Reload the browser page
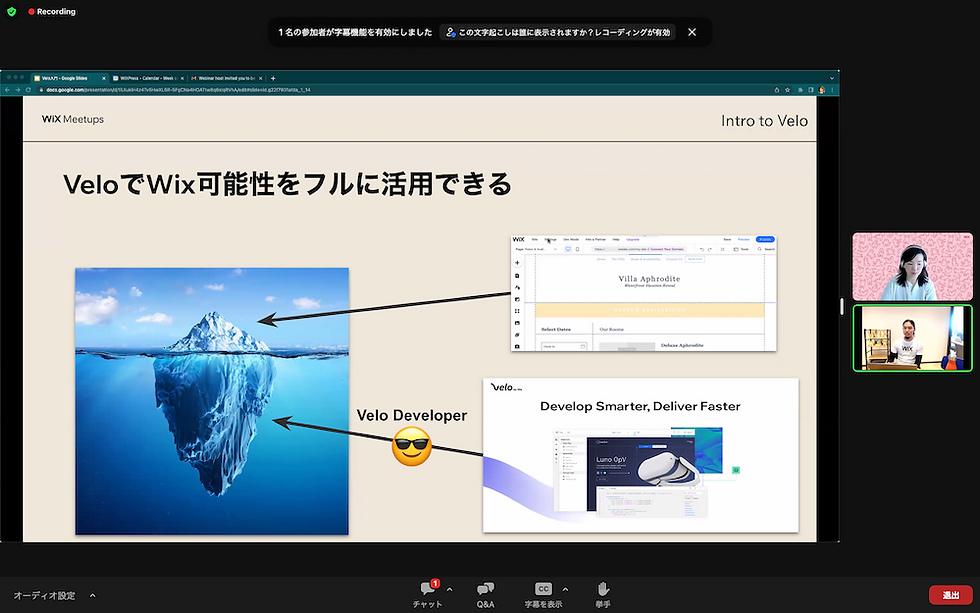980x613 pixels. pos(28,90)
